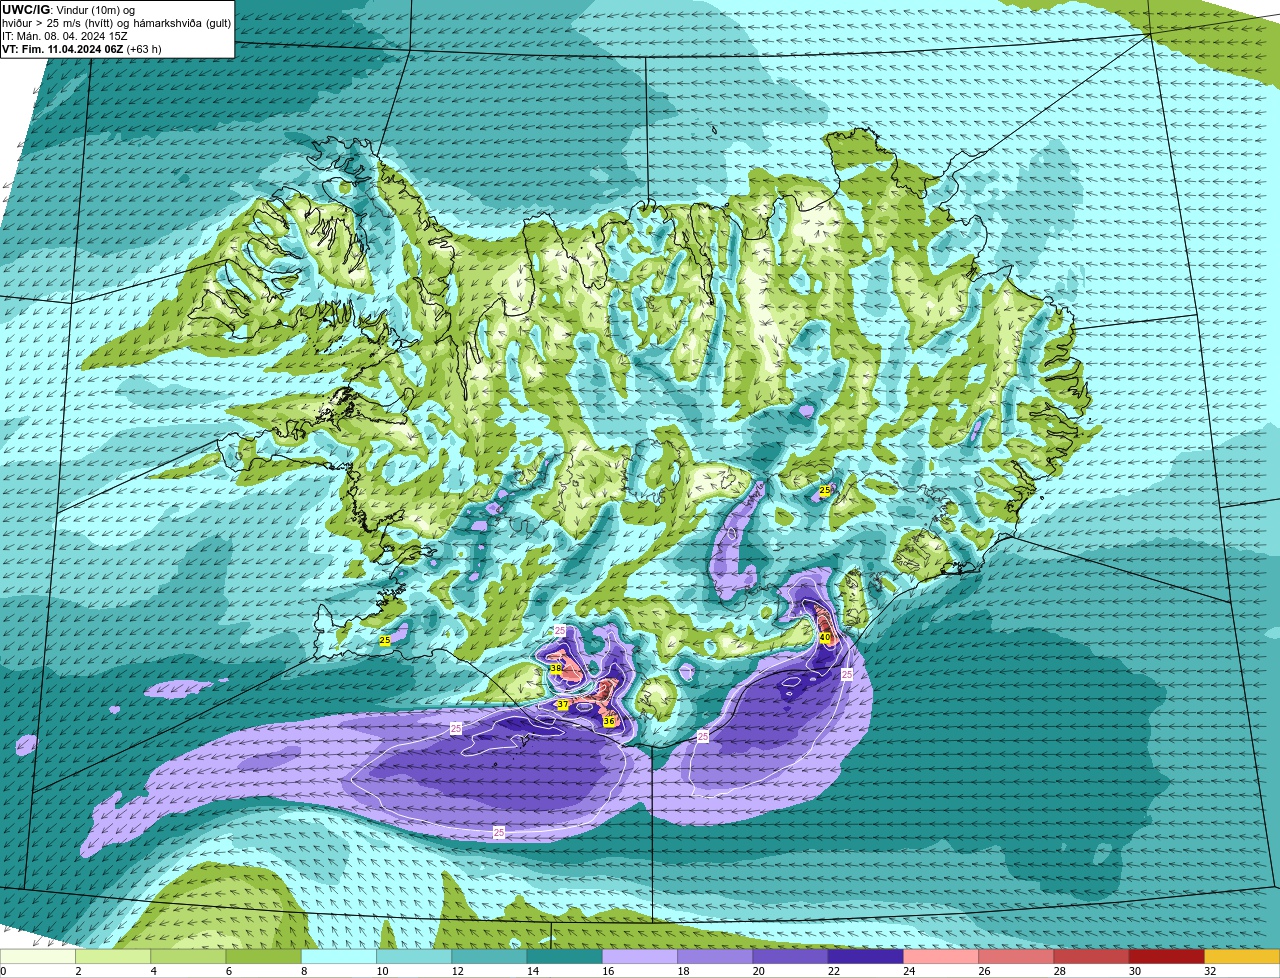Click the title line 'UWC/IG: Vindur (10m) og'
1280x978 pixels.
[x=67, y=10]
